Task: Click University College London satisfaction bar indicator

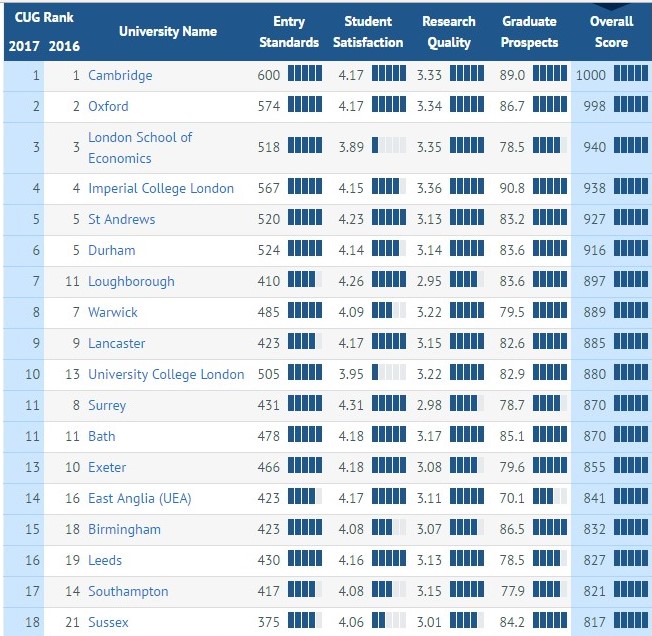Action: 389,372
